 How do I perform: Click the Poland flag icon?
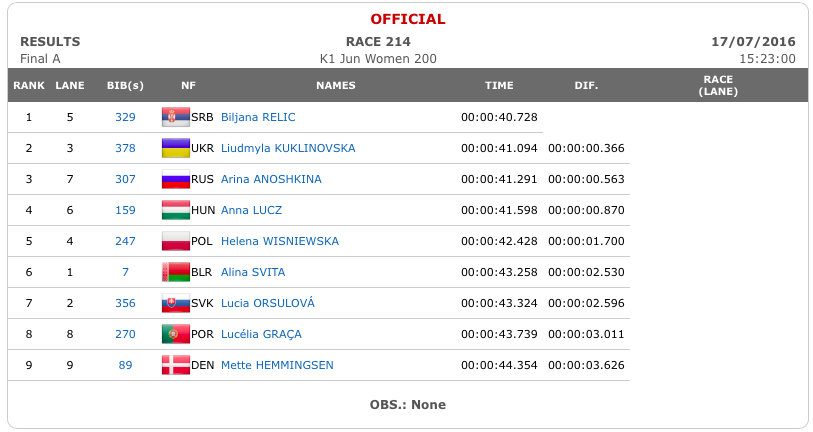tap(176, 241)
